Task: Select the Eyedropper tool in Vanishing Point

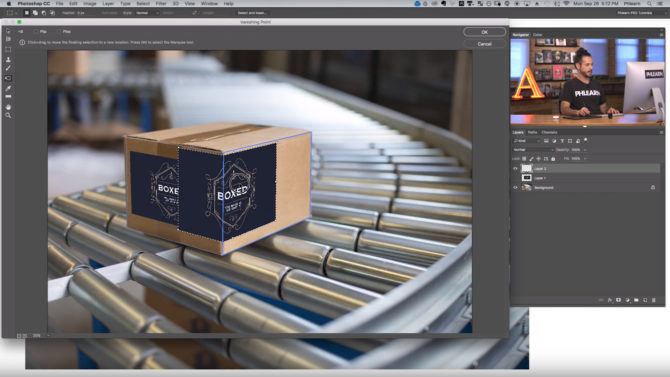Action: click(8, 88)
